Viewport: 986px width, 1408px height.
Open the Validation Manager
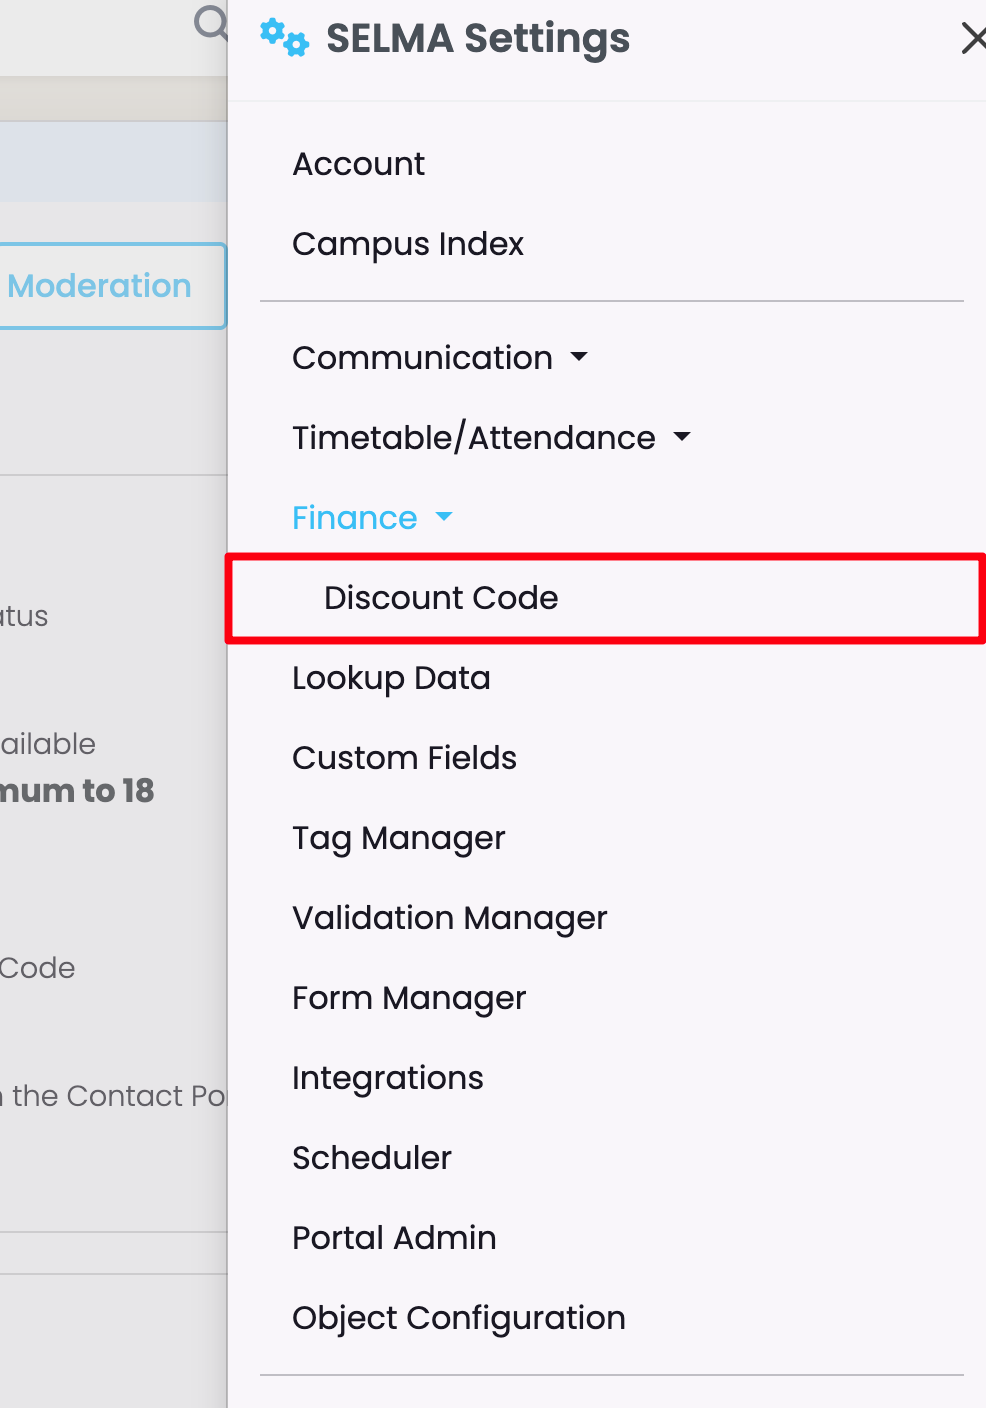point(449,918)
